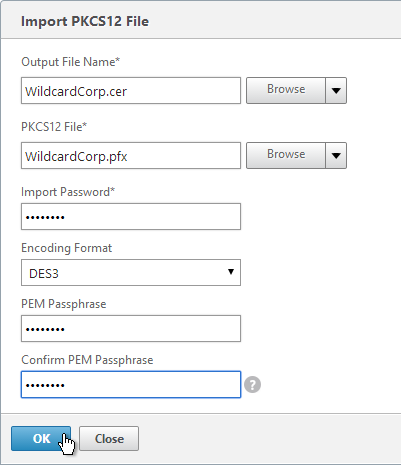Click the Import PKCS12 File title

(x=85, y=21)
